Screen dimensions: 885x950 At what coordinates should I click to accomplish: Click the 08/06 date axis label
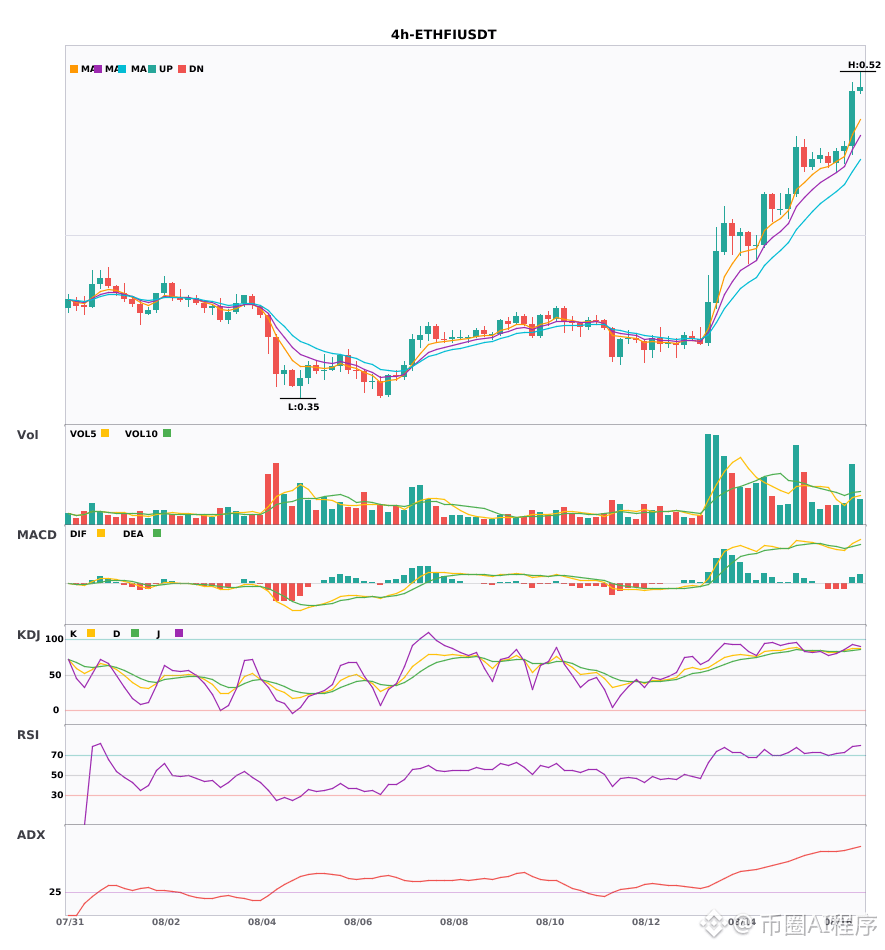[358, 922]
